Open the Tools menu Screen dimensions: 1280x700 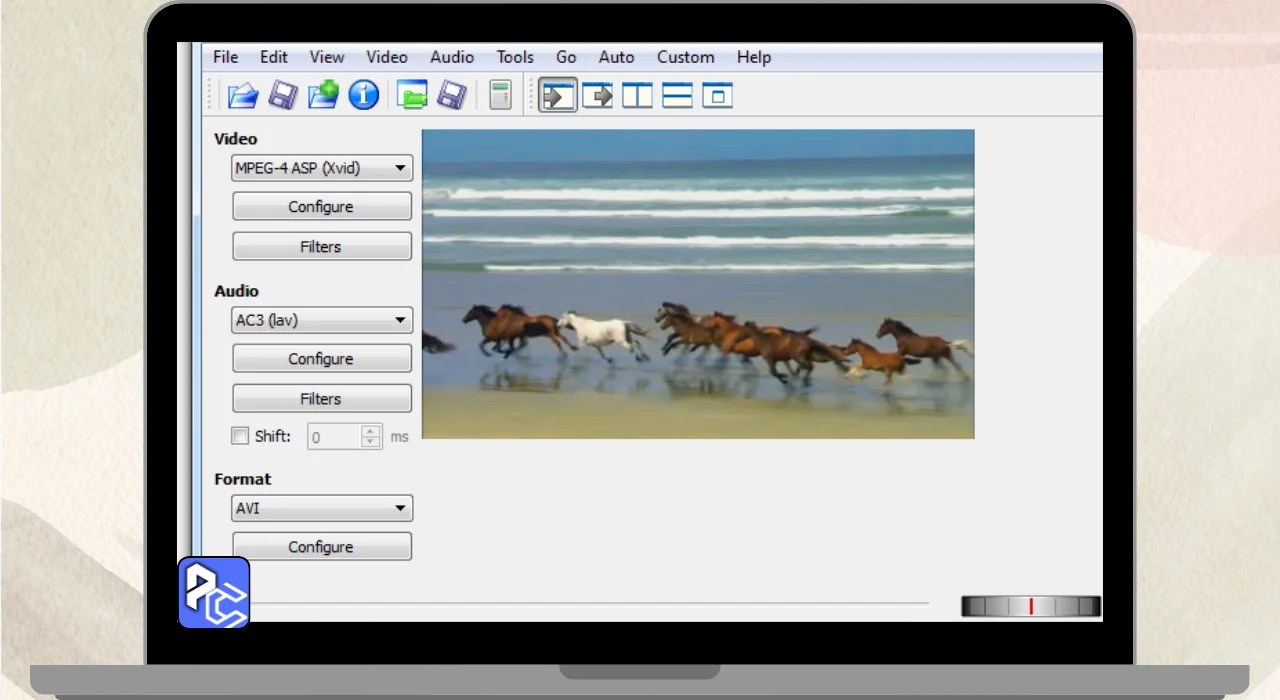515,57
